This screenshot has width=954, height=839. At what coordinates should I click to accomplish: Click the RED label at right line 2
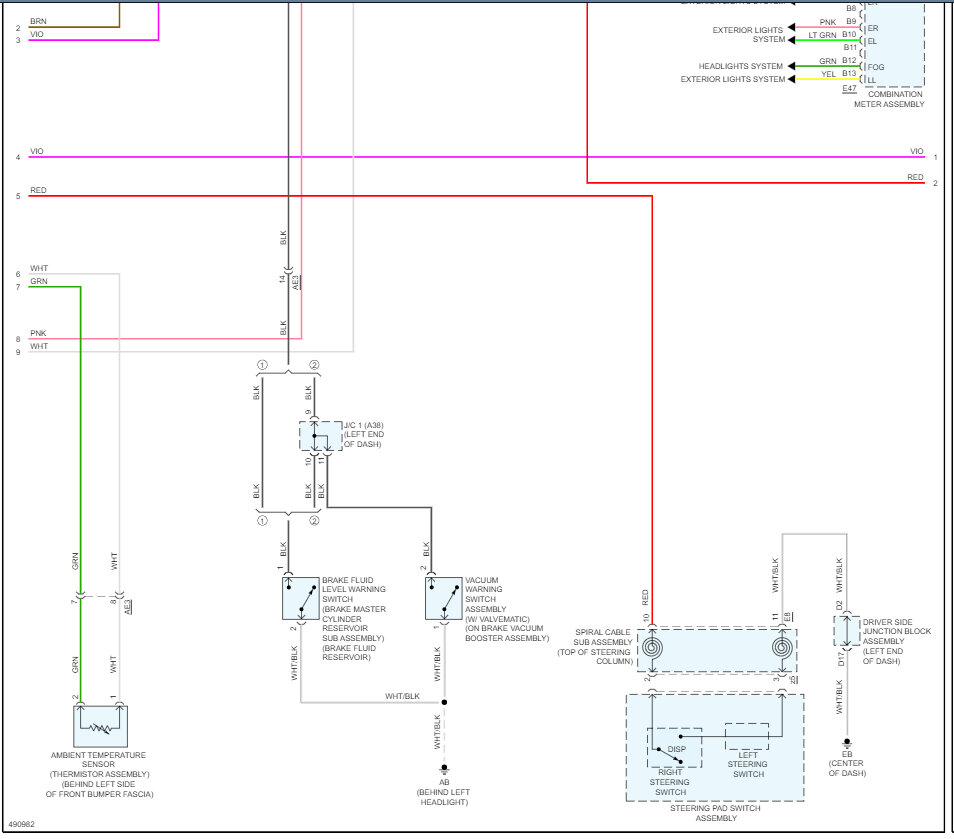pos(915,177)
